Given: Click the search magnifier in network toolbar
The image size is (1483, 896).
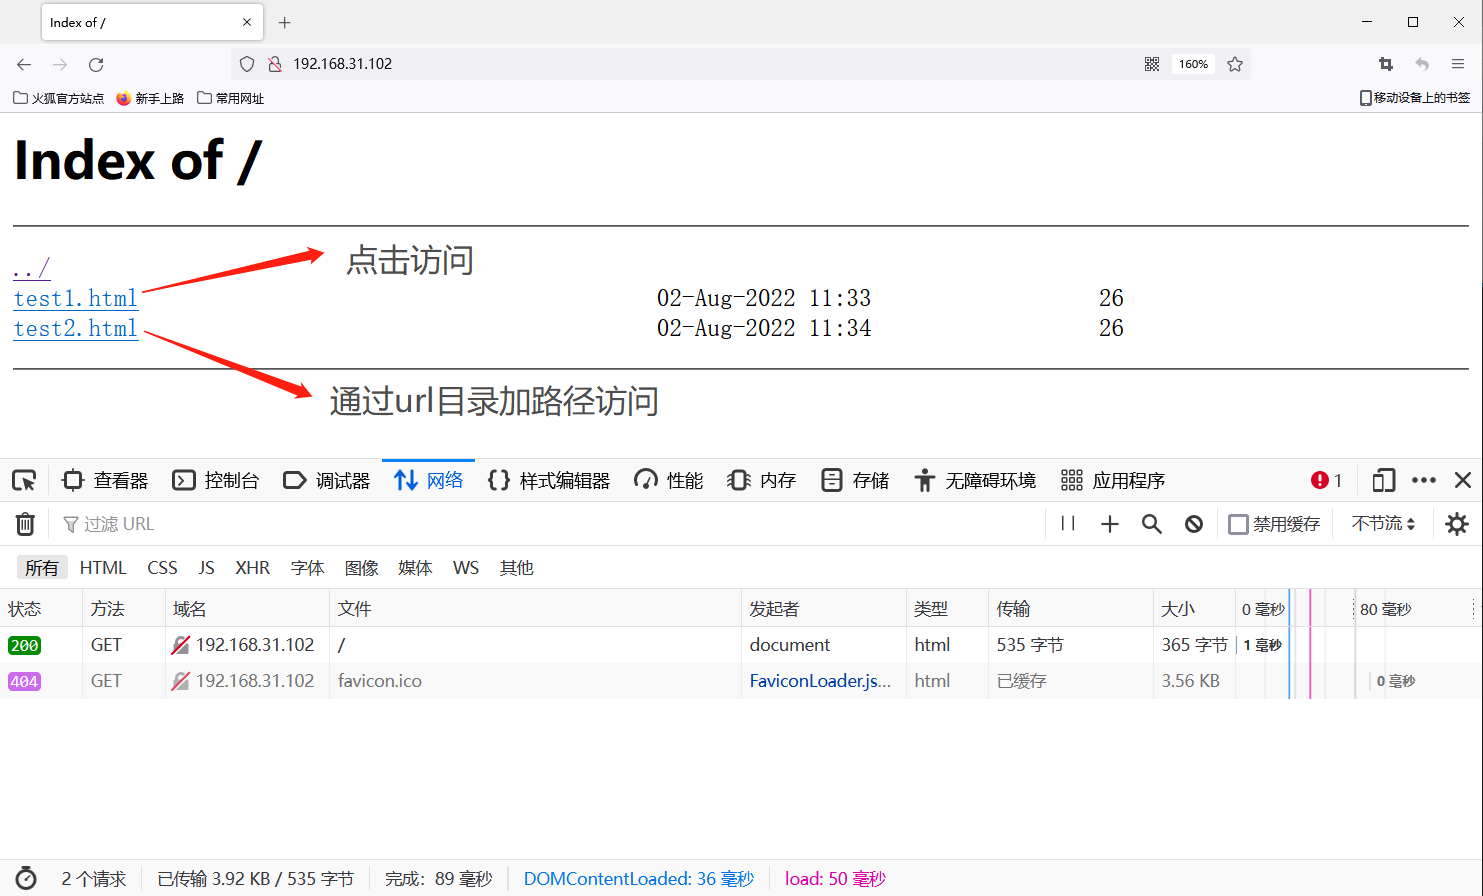Looking at the screenshot, I should coord(1151,524).
